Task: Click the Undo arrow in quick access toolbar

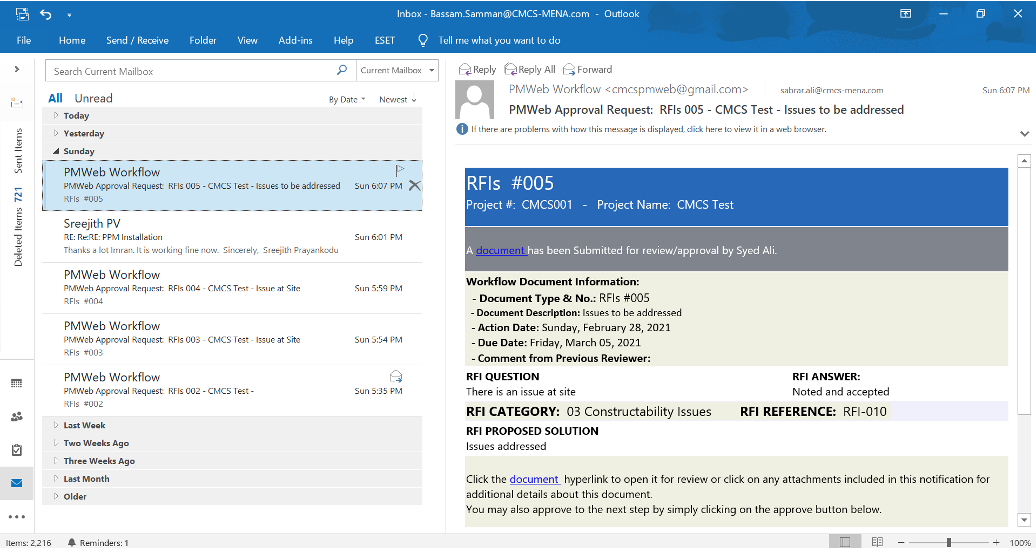Action: [46, 14]
